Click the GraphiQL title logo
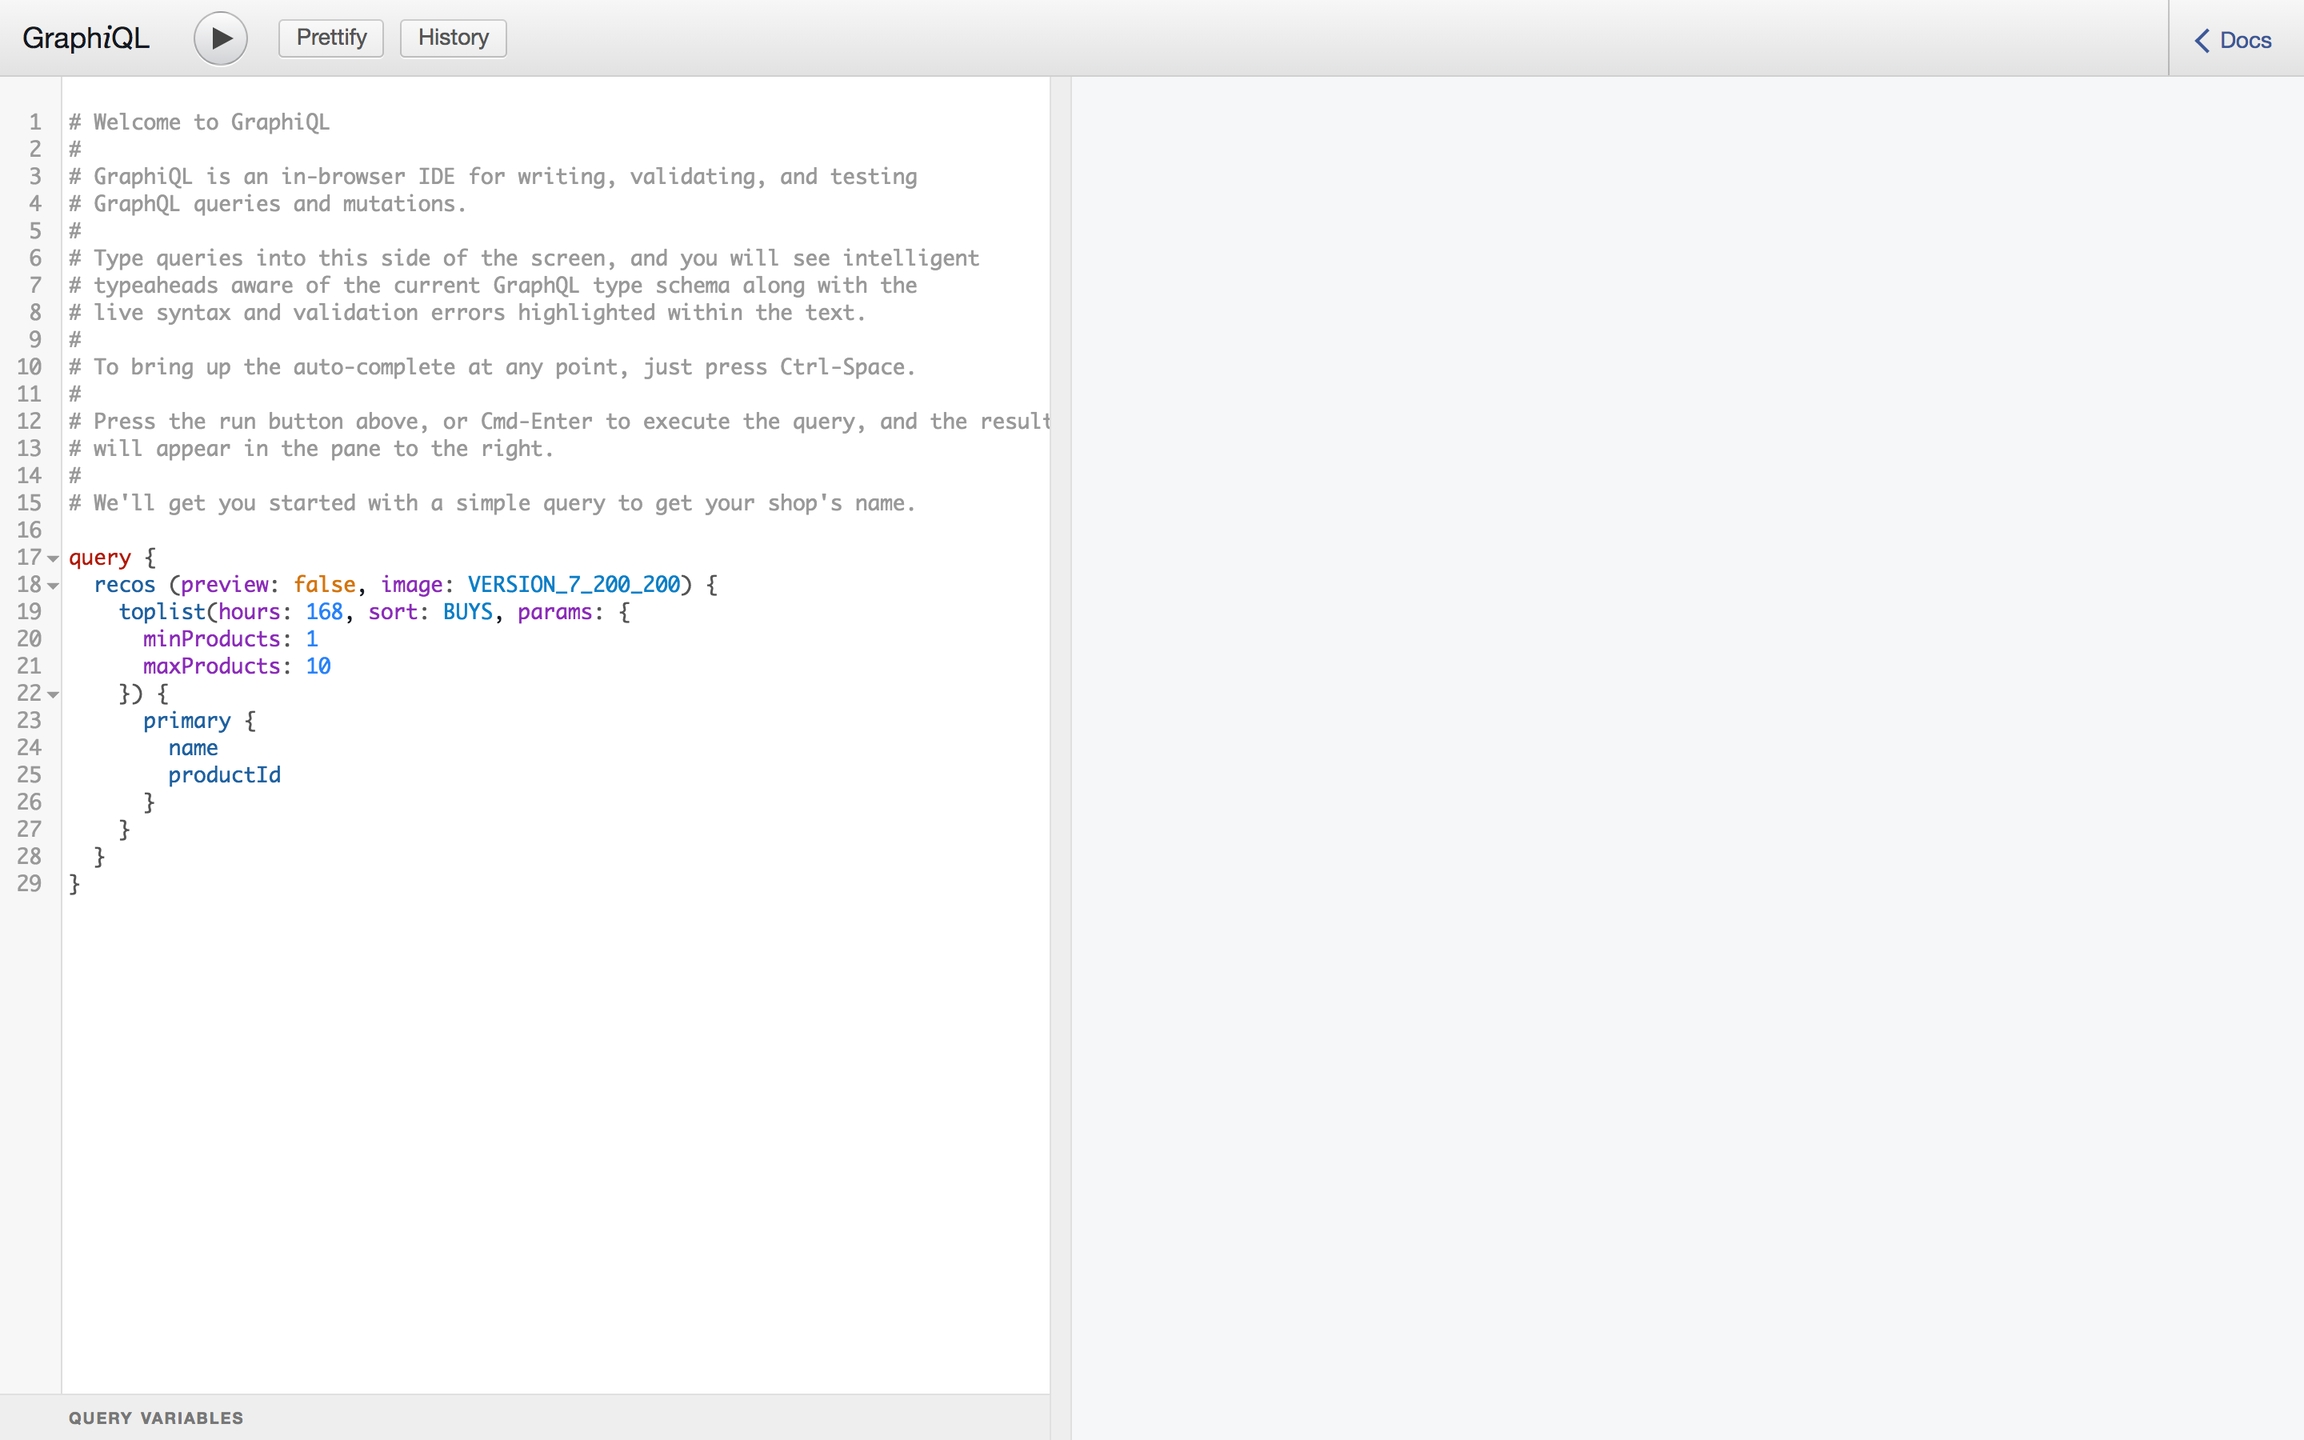 tap(86, 38)
